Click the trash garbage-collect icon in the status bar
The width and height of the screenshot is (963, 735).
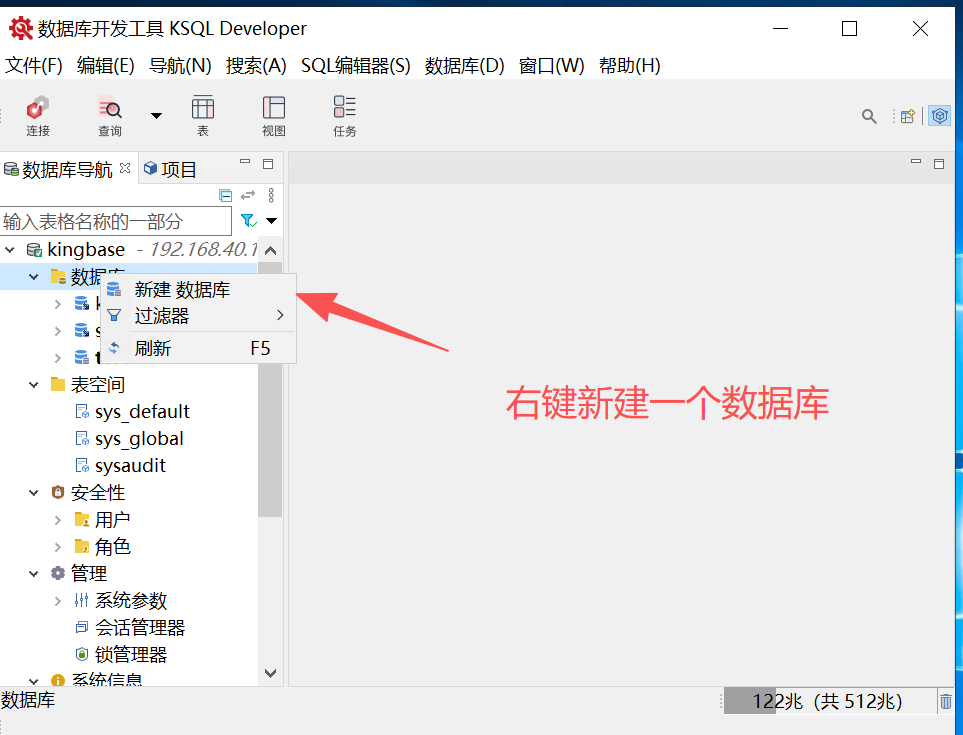(946, 701)
